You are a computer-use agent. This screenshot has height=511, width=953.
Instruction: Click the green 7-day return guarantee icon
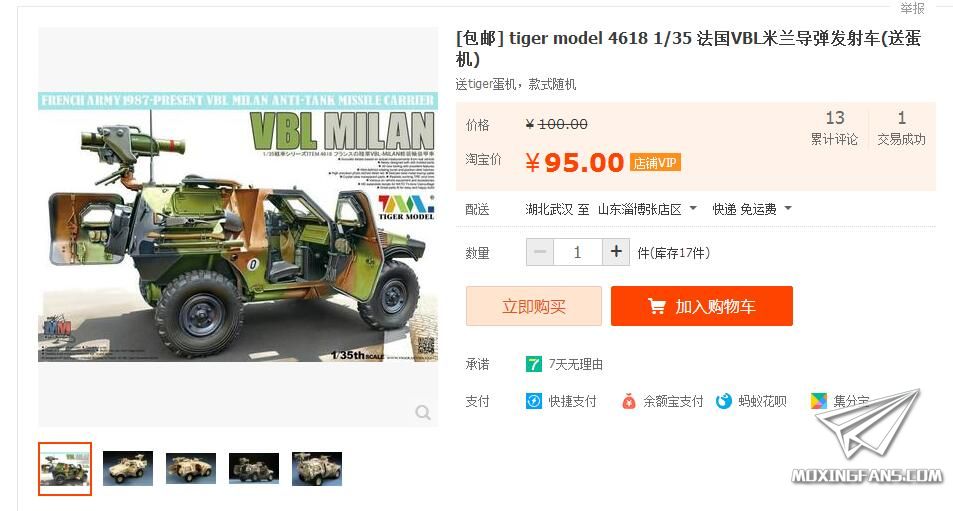(534, 364)
